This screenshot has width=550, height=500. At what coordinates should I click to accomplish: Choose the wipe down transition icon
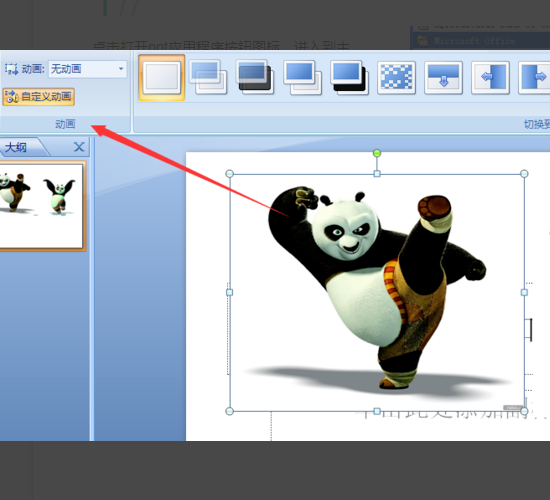coord(443,78)
